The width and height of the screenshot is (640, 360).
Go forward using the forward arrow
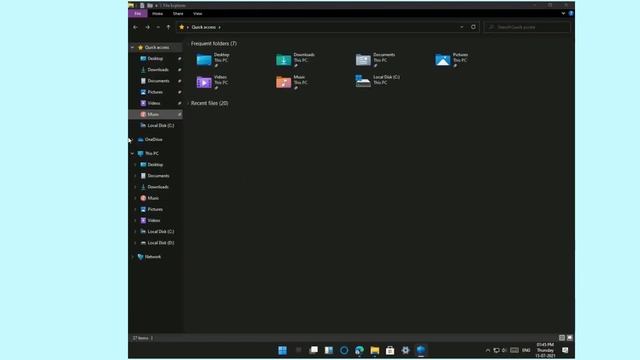click(x=147, y=27)
